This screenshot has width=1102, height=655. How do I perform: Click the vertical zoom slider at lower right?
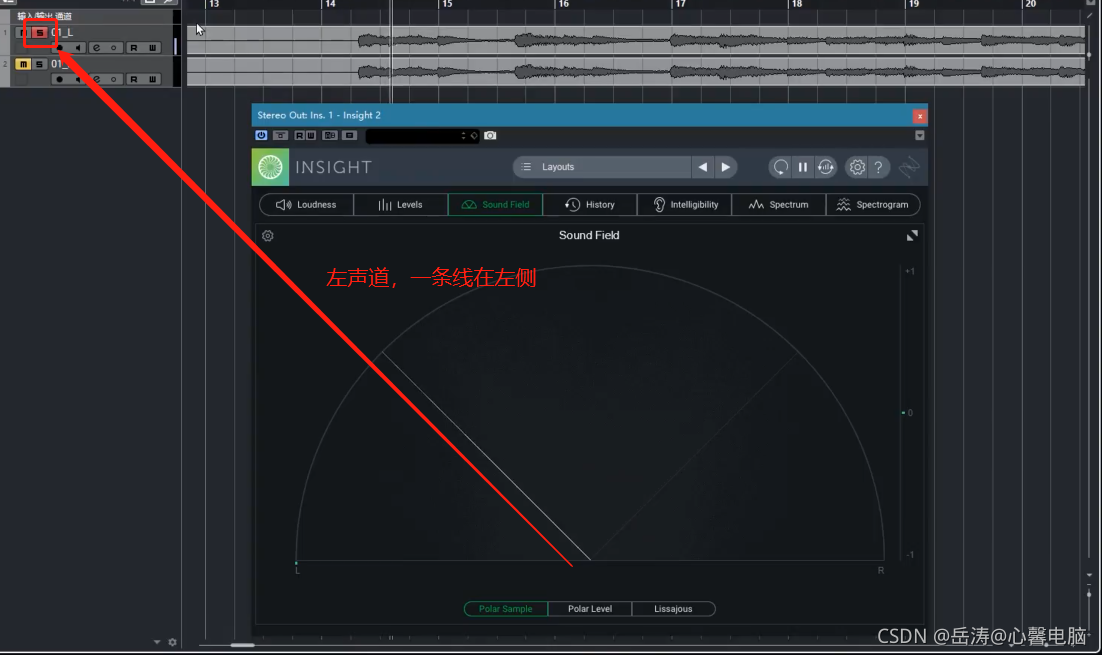pyautogui.click(x=1089, y=594)
